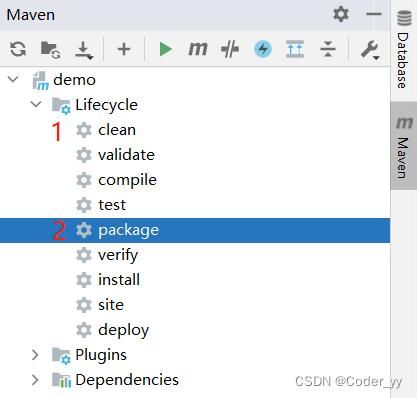Click the gear icon beside test
Image resolution: width=417 pixels, height=398 pixels.
(x=84, y=205)
